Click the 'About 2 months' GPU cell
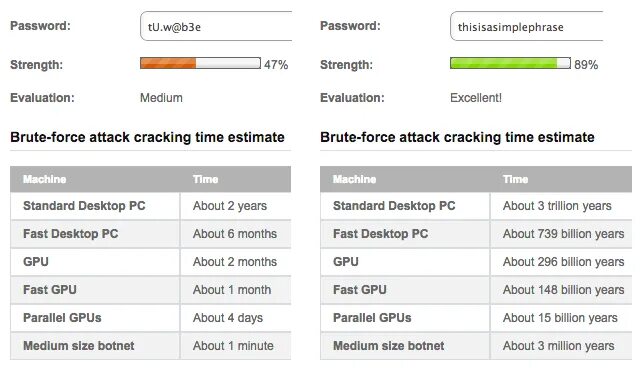 [236, 262]
